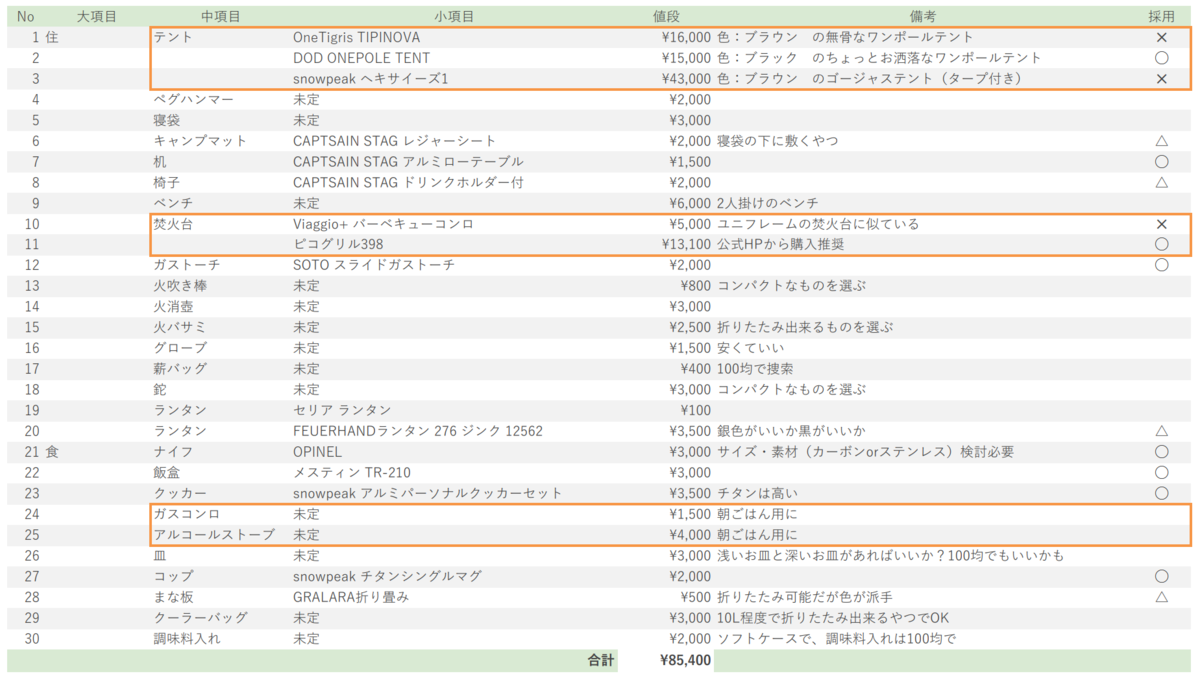The width and height of the screenshot is (1200, 678).
Task: Click the note 100均で捜索
Action: point(756,368)
